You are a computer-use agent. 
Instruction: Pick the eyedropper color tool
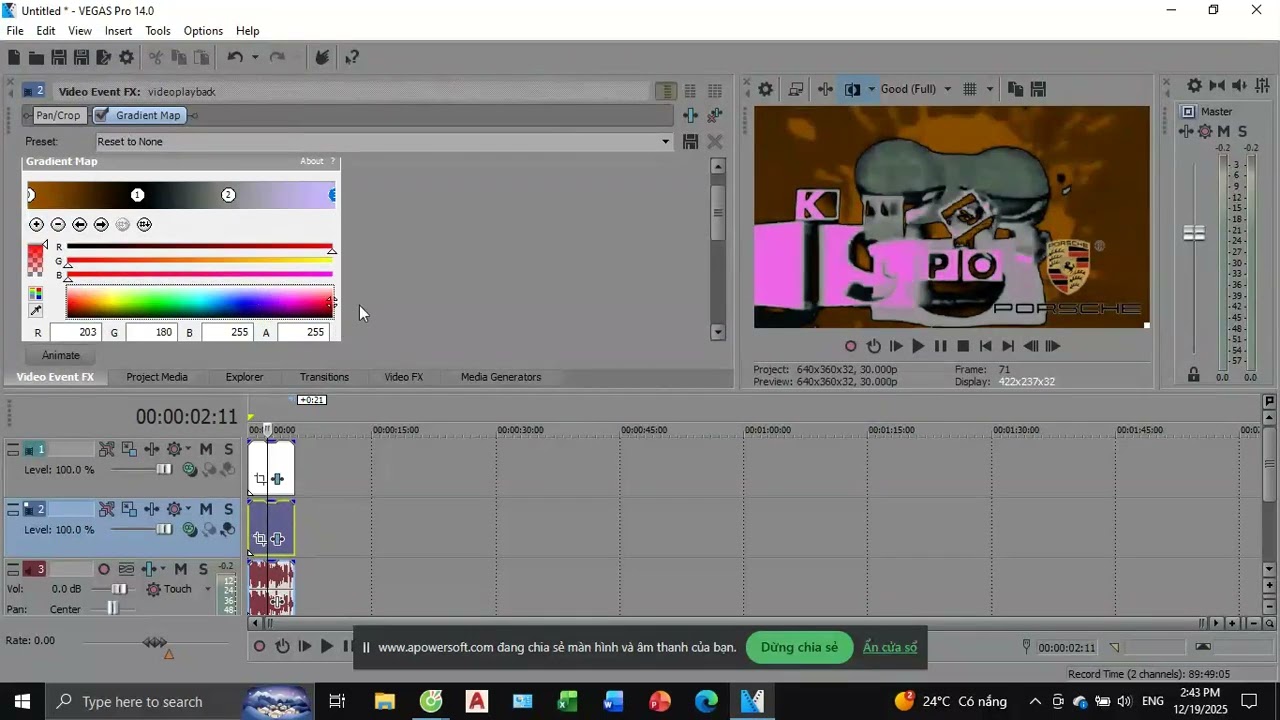(35, 311)
